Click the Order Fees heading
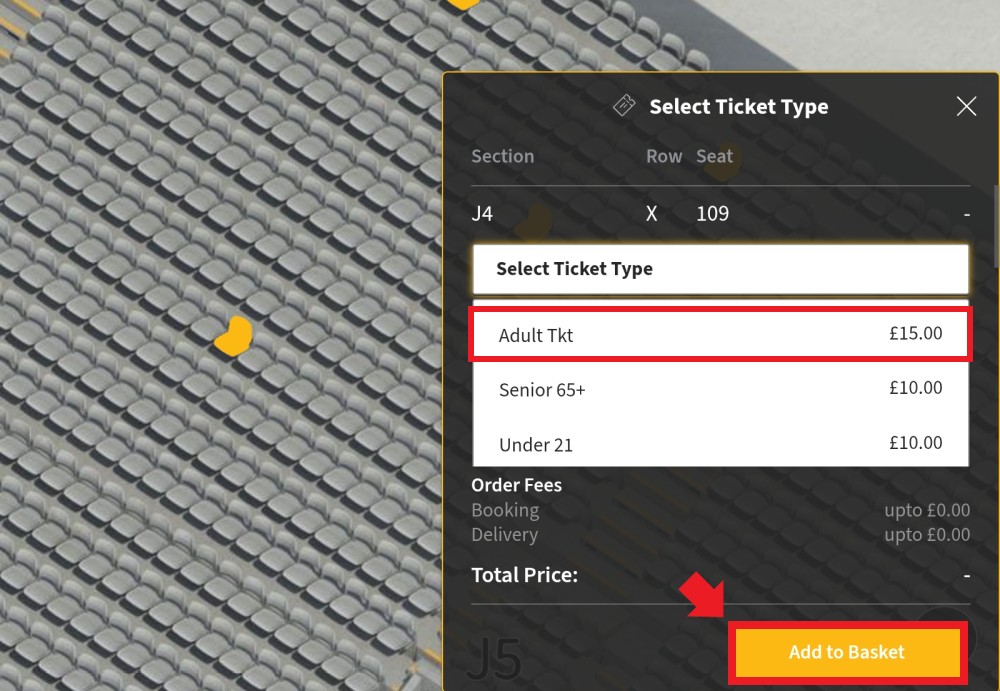This screenshot has height=691, width=1000. (517, 485)
